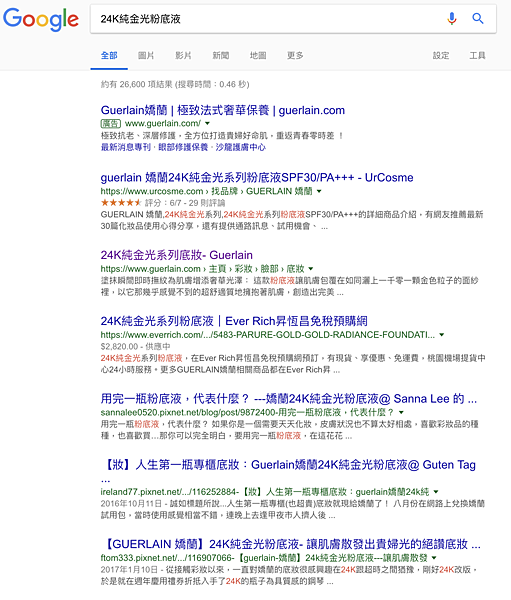Open 工具 search tools
Screen dimensions: 511x600
pyautogui.click(x=477, y=55)
